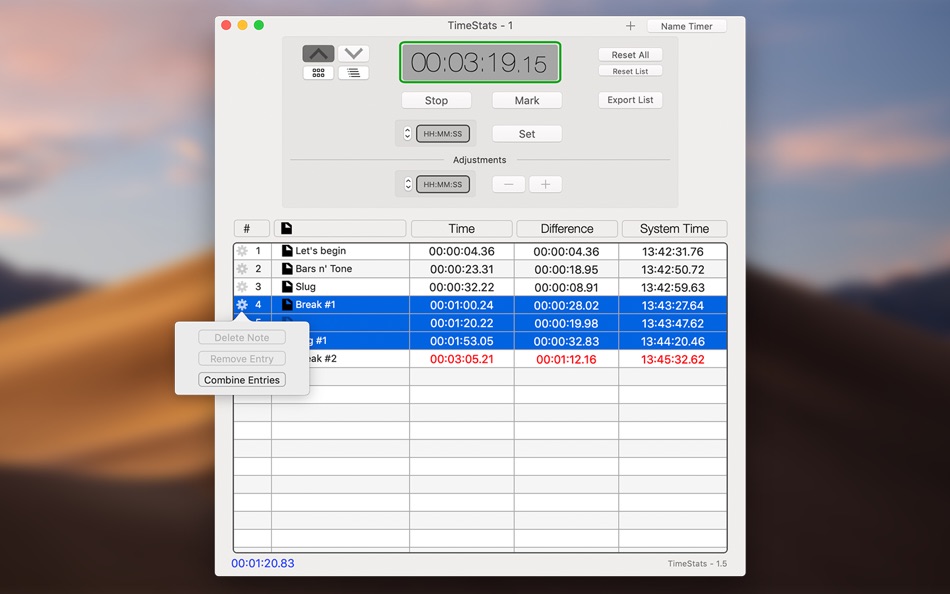Click time value 00:01:53.05

(x=462, y=341)
